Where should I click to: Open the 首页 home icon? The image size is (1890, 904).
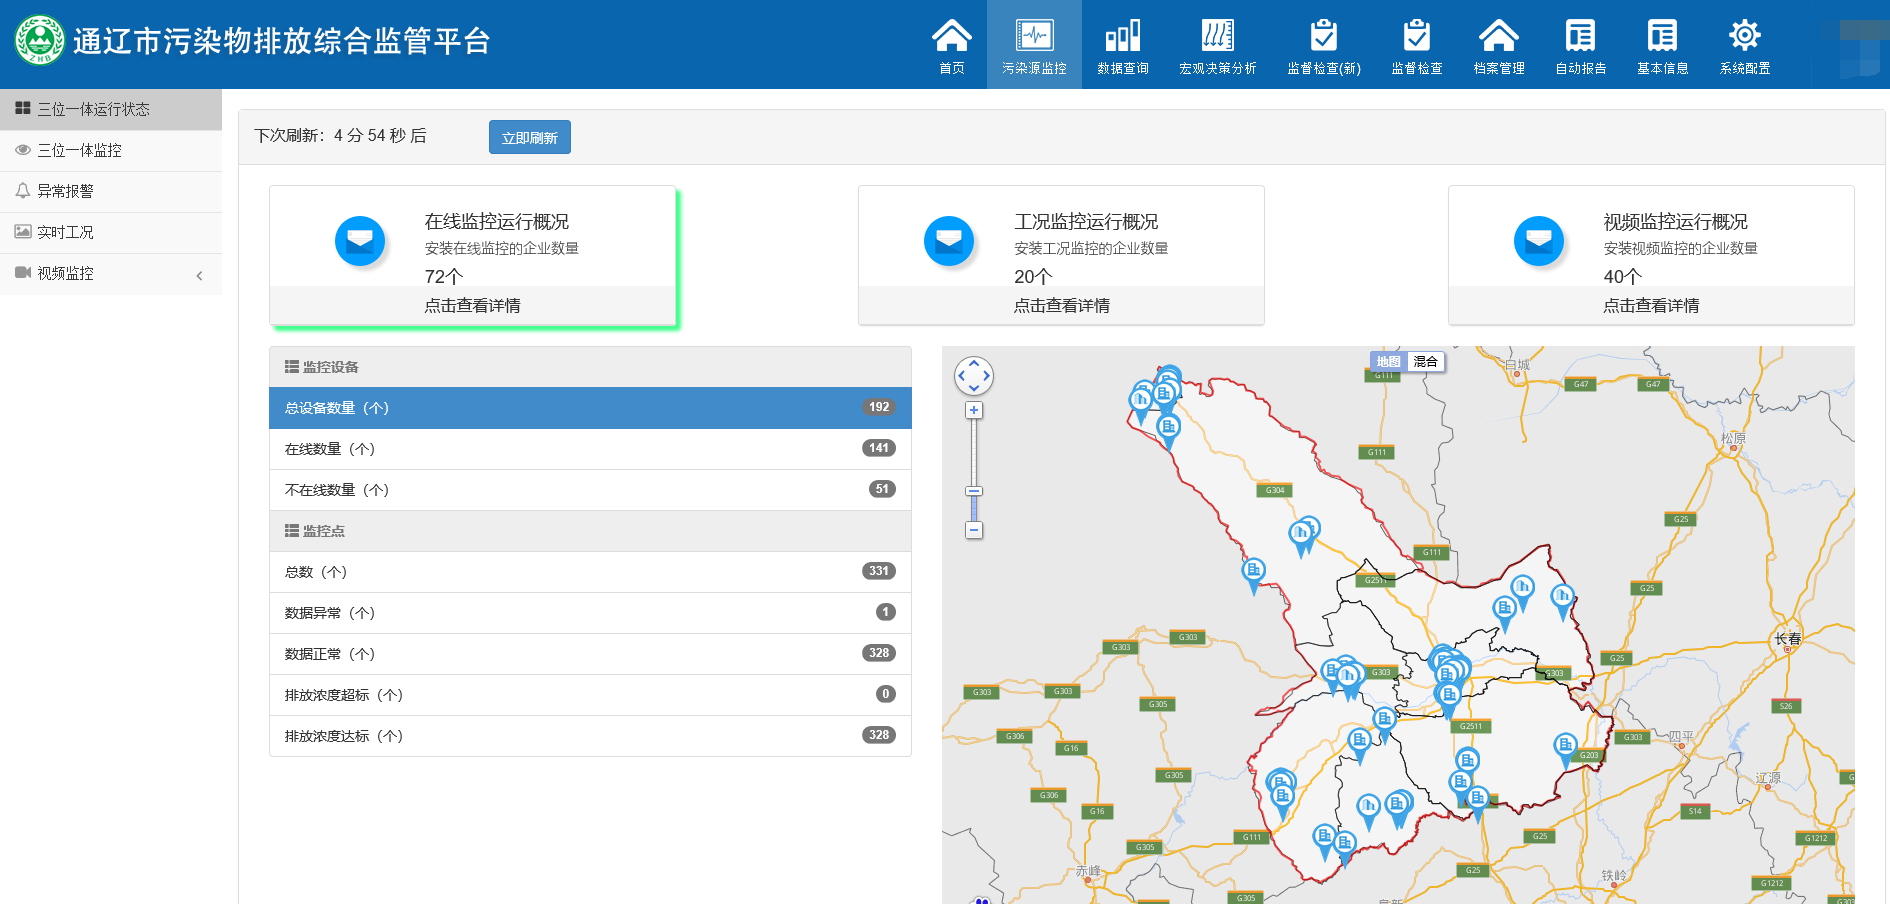pos(951,46)
